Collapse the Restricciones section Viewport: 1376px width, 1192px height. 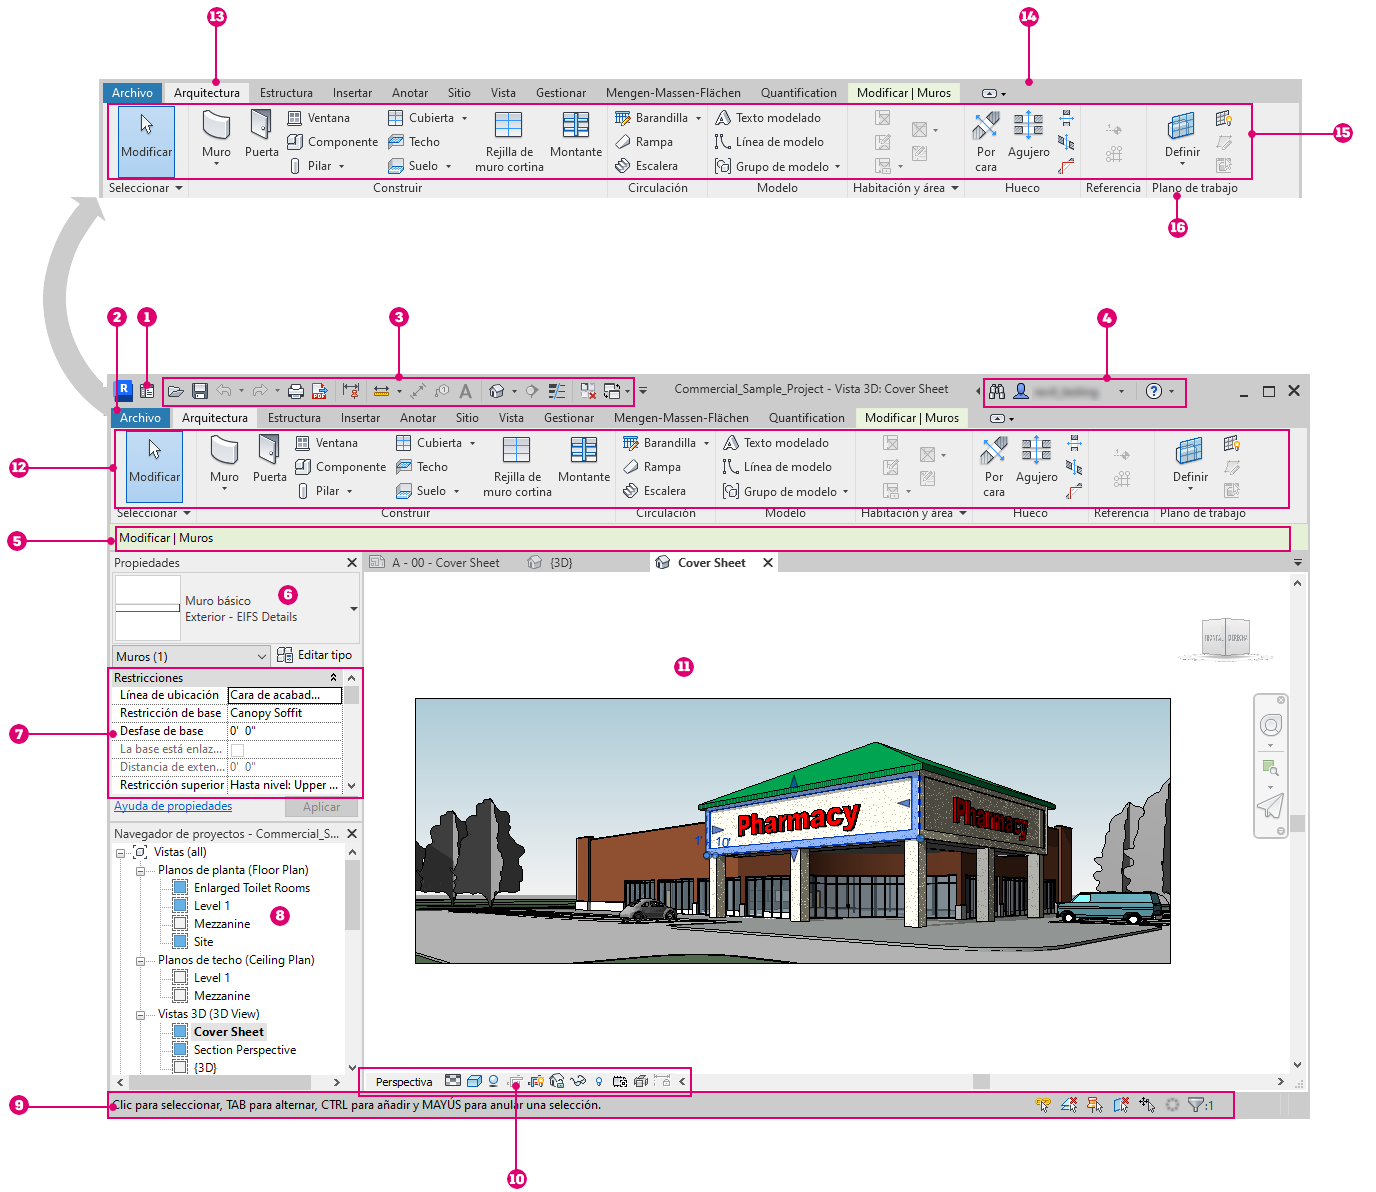click(334, 678)
